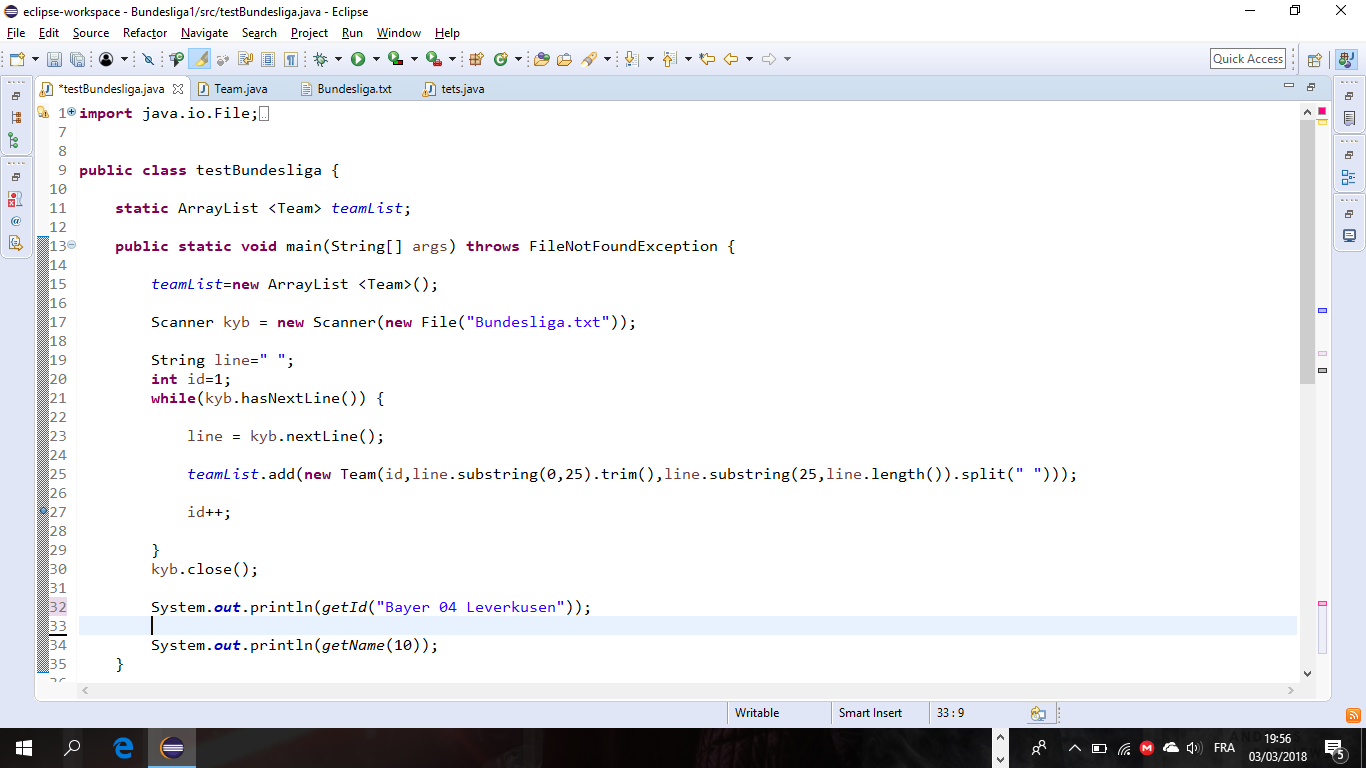Screen dimensions: 1366x768
Task: Click the Open Task folder icon
Action: [564, 59]
